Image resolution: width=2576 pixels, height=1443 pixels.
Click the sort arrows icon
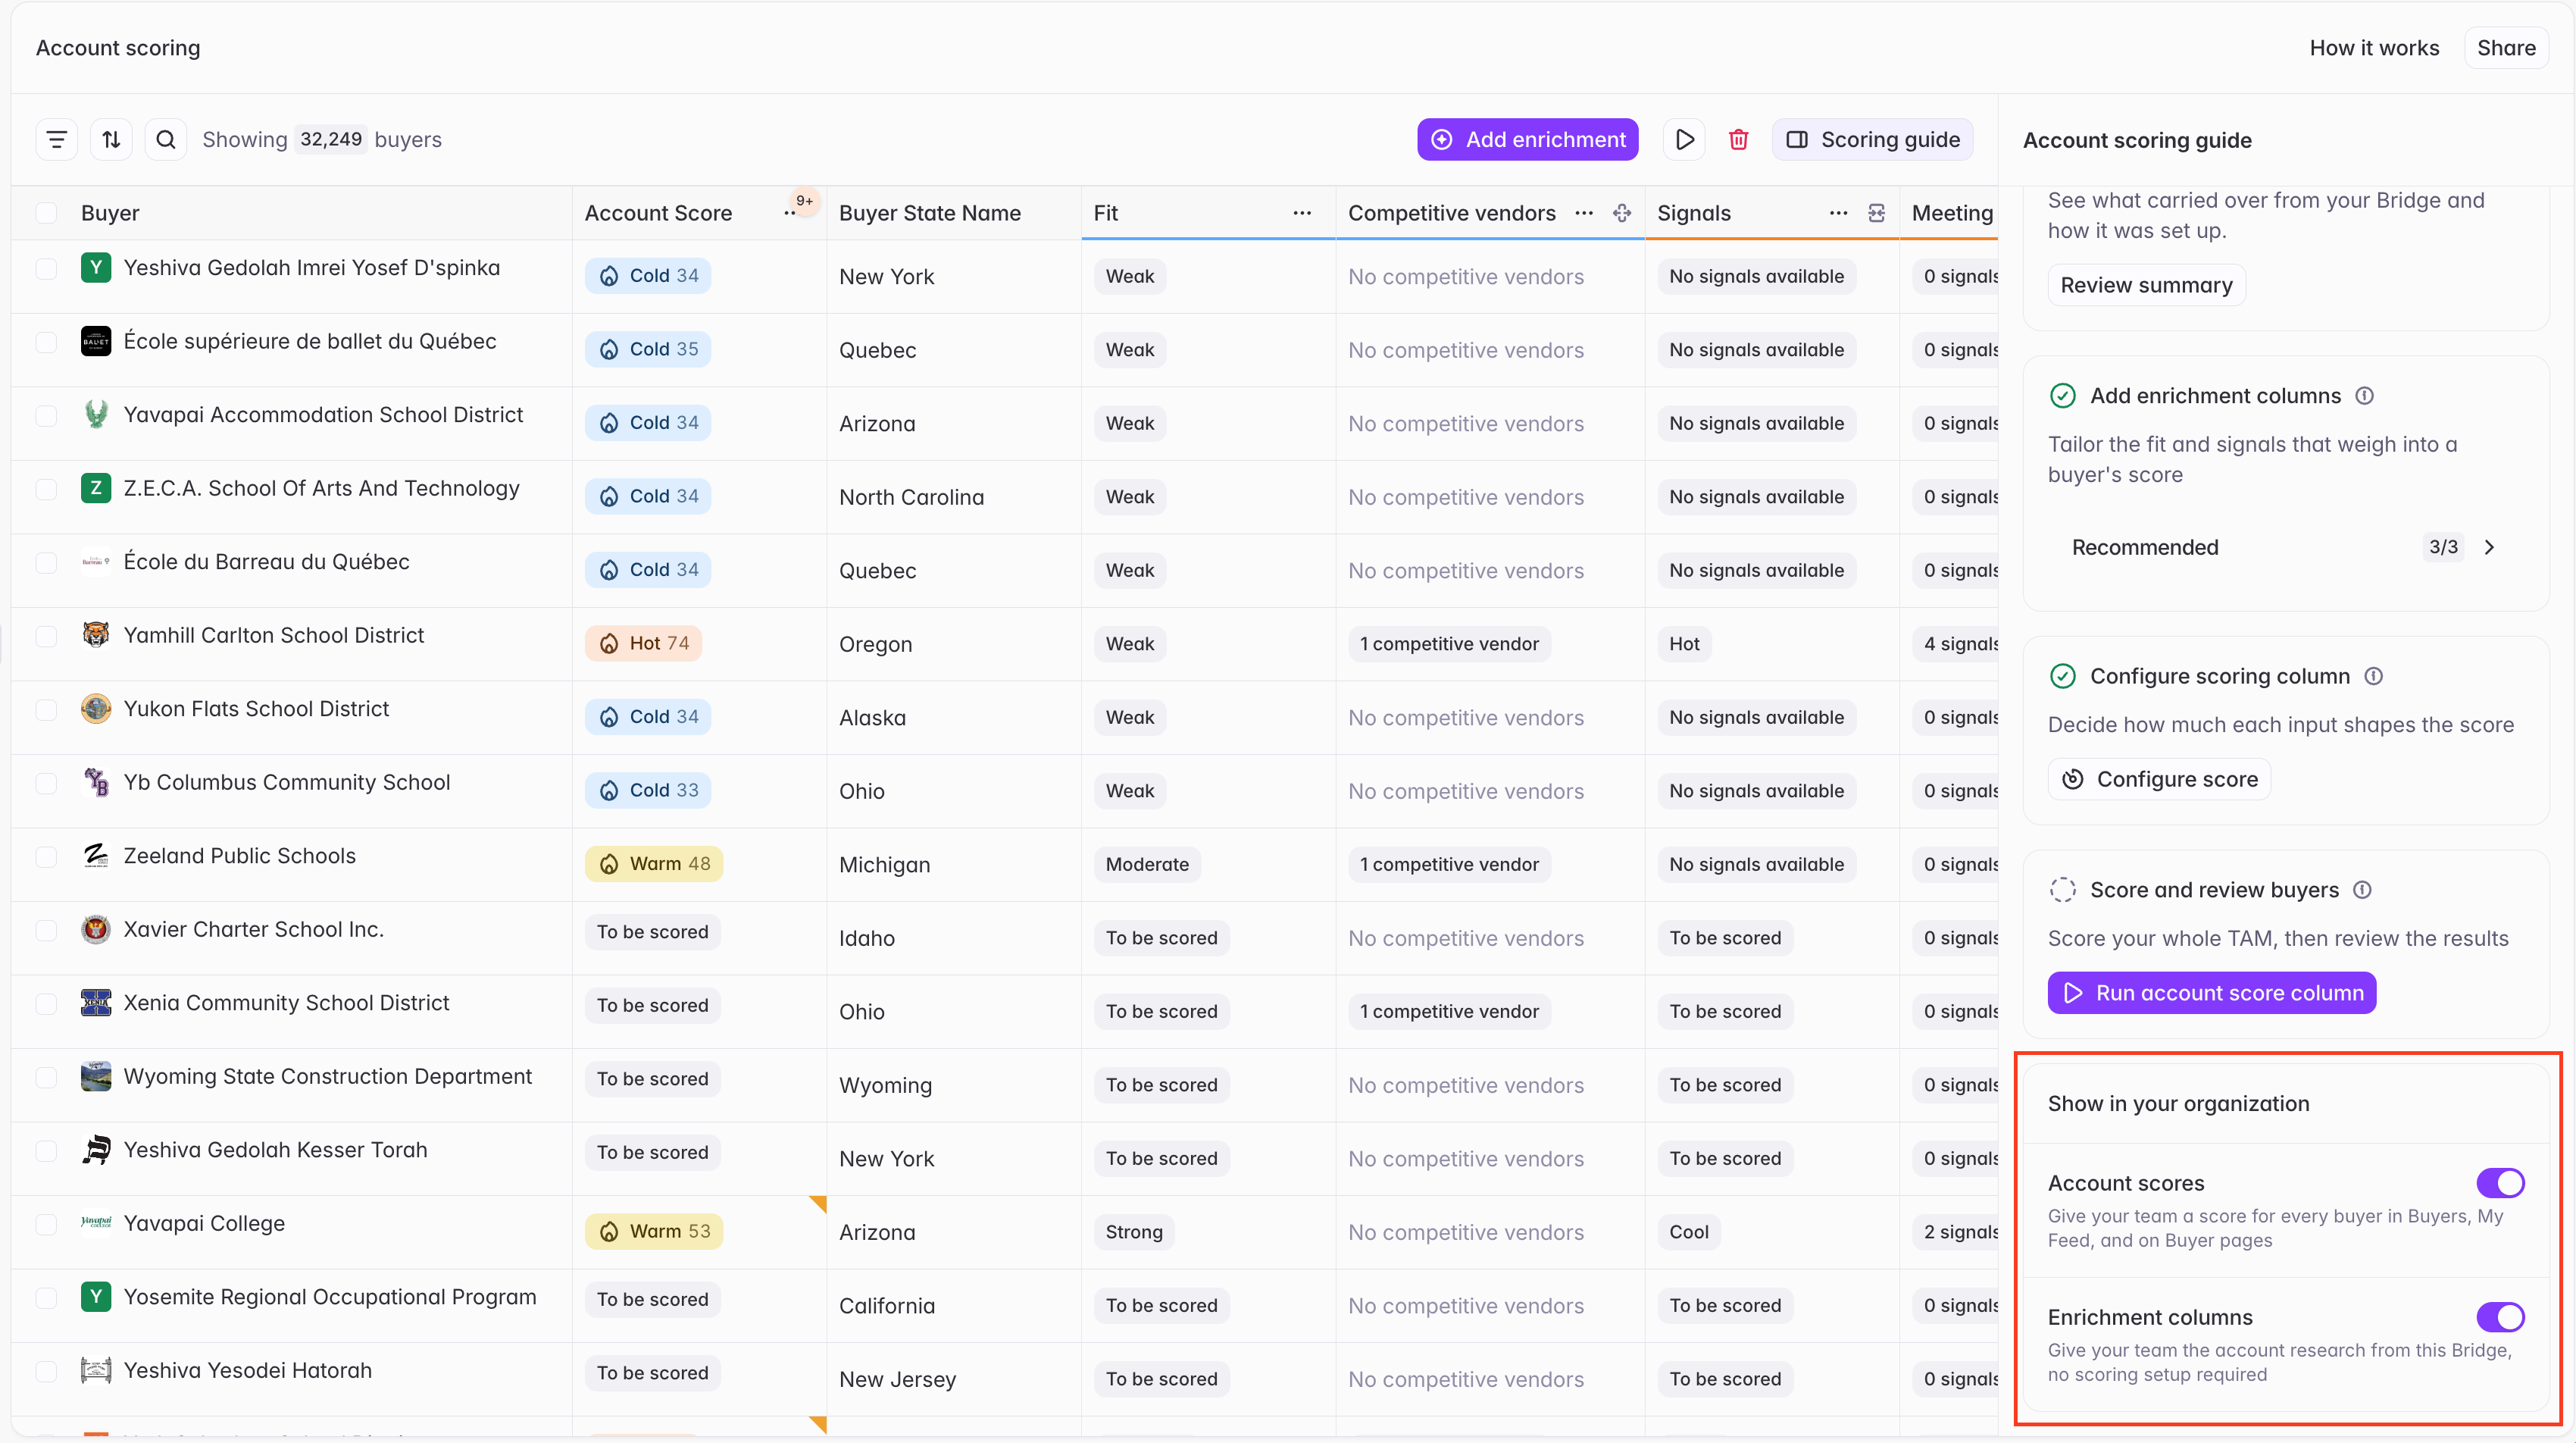[111, 140]
